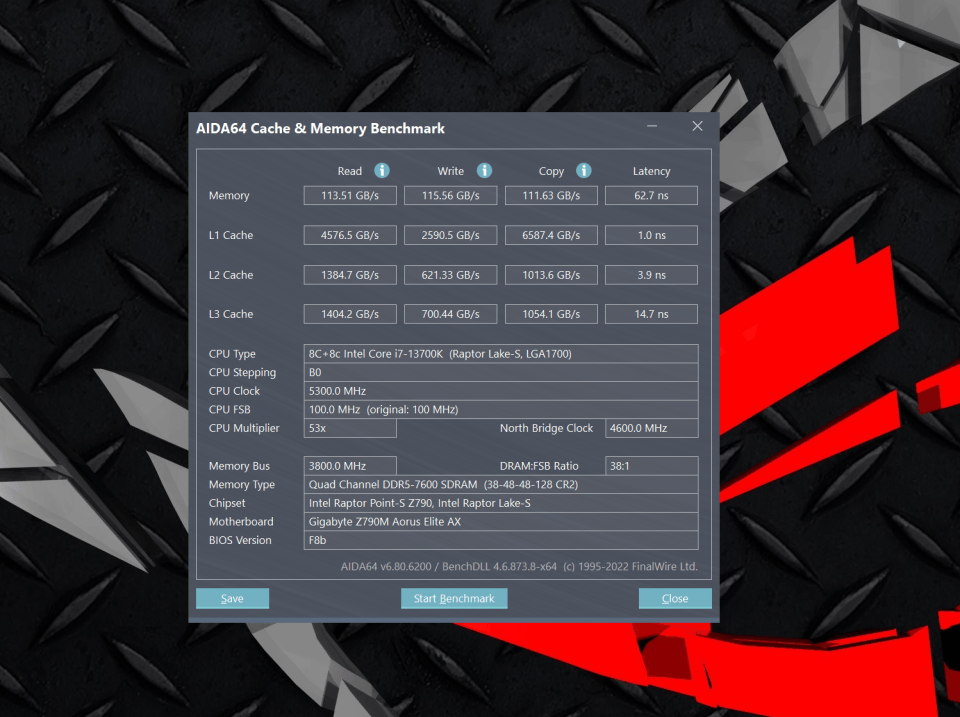The height and width of the screenshot is (717, 960).
Task: Click the Latency column header
Action: click(x=651, y=171)
